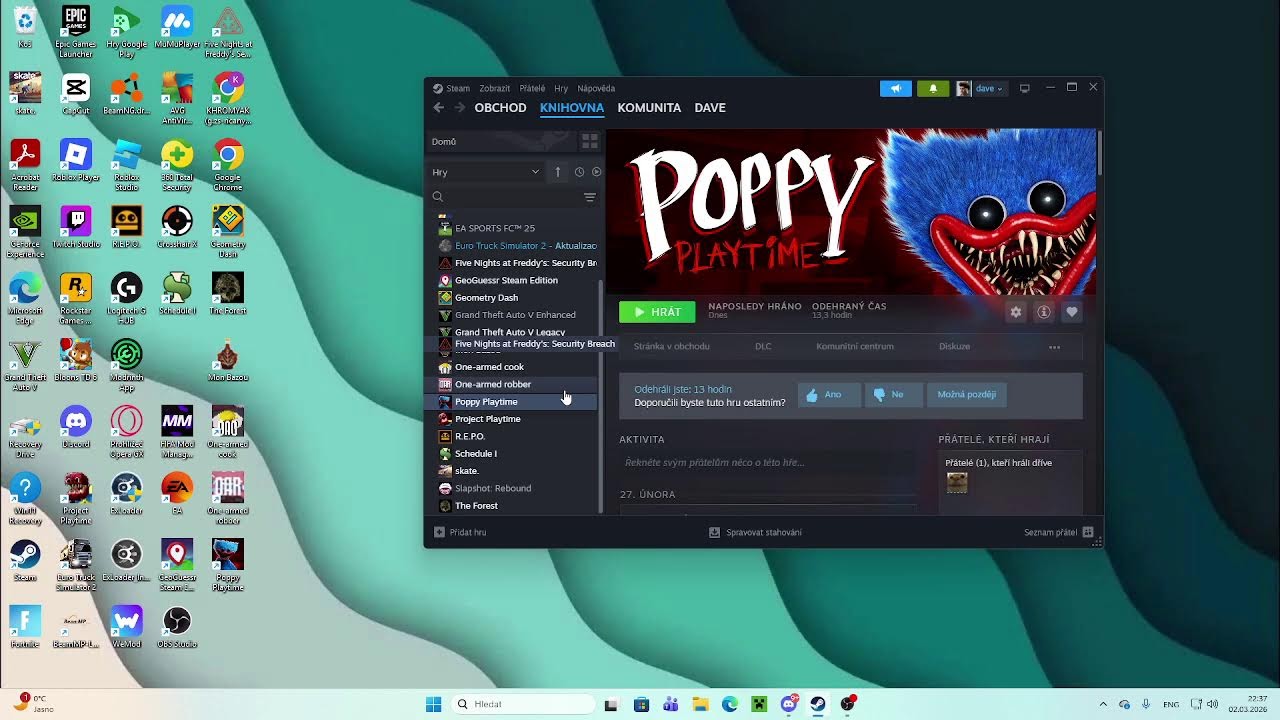Open advanced filter options icon
Image resolution: width=1280 pixels, height=720 pixels.
(x=589, y=197)
